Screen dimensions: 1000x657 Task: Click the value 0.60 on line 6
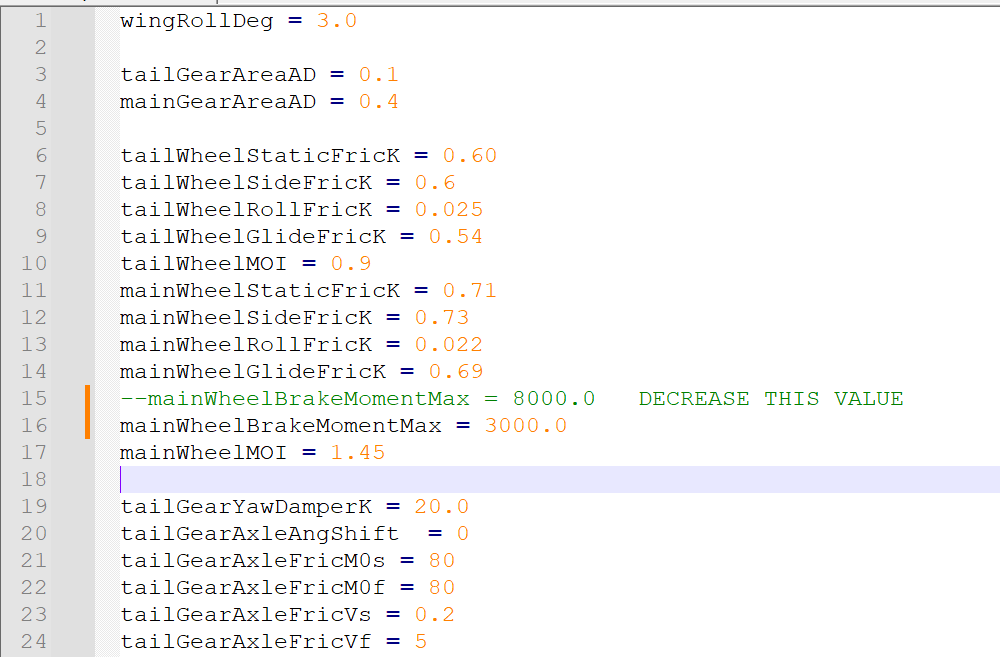[x=470, y=156]
